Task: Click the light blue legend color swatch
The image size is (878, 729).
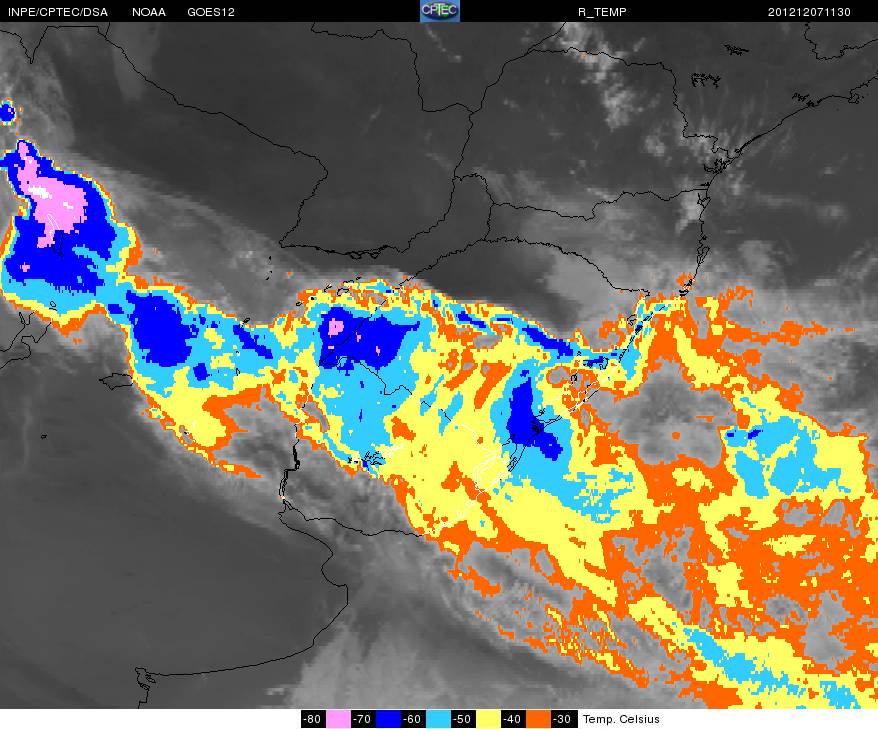Action: (438, 719)
